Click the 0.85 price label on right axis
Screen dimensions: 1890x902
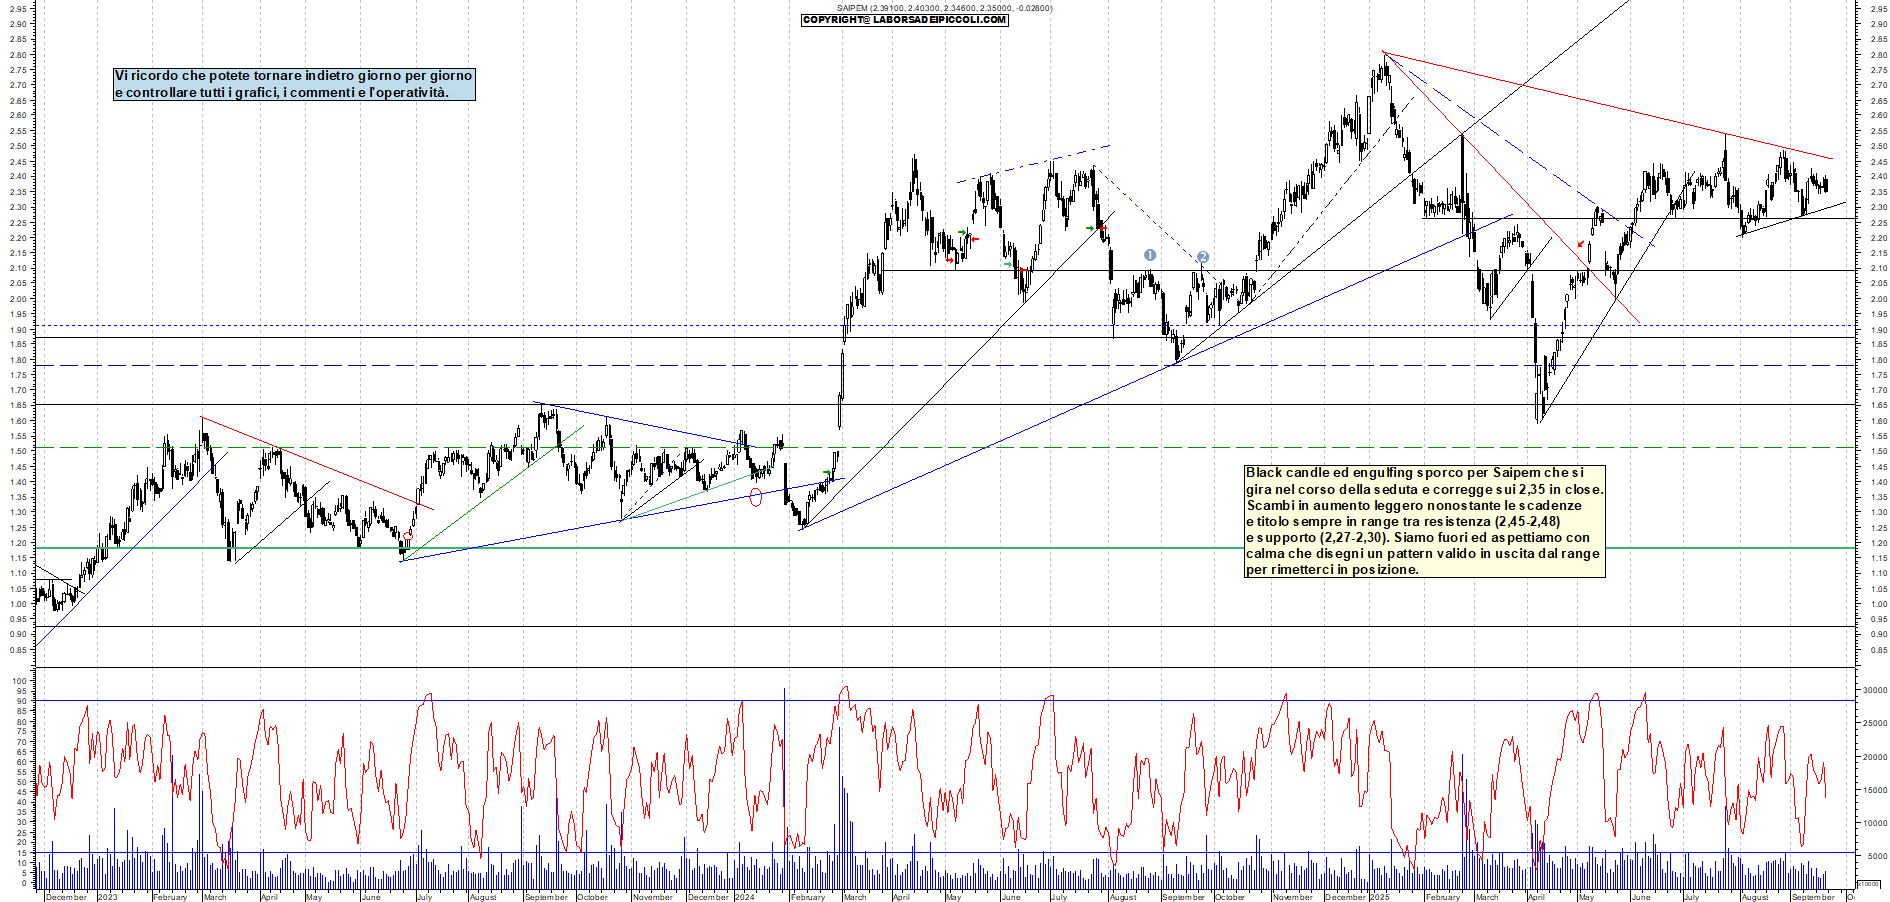pos(1878,650)
